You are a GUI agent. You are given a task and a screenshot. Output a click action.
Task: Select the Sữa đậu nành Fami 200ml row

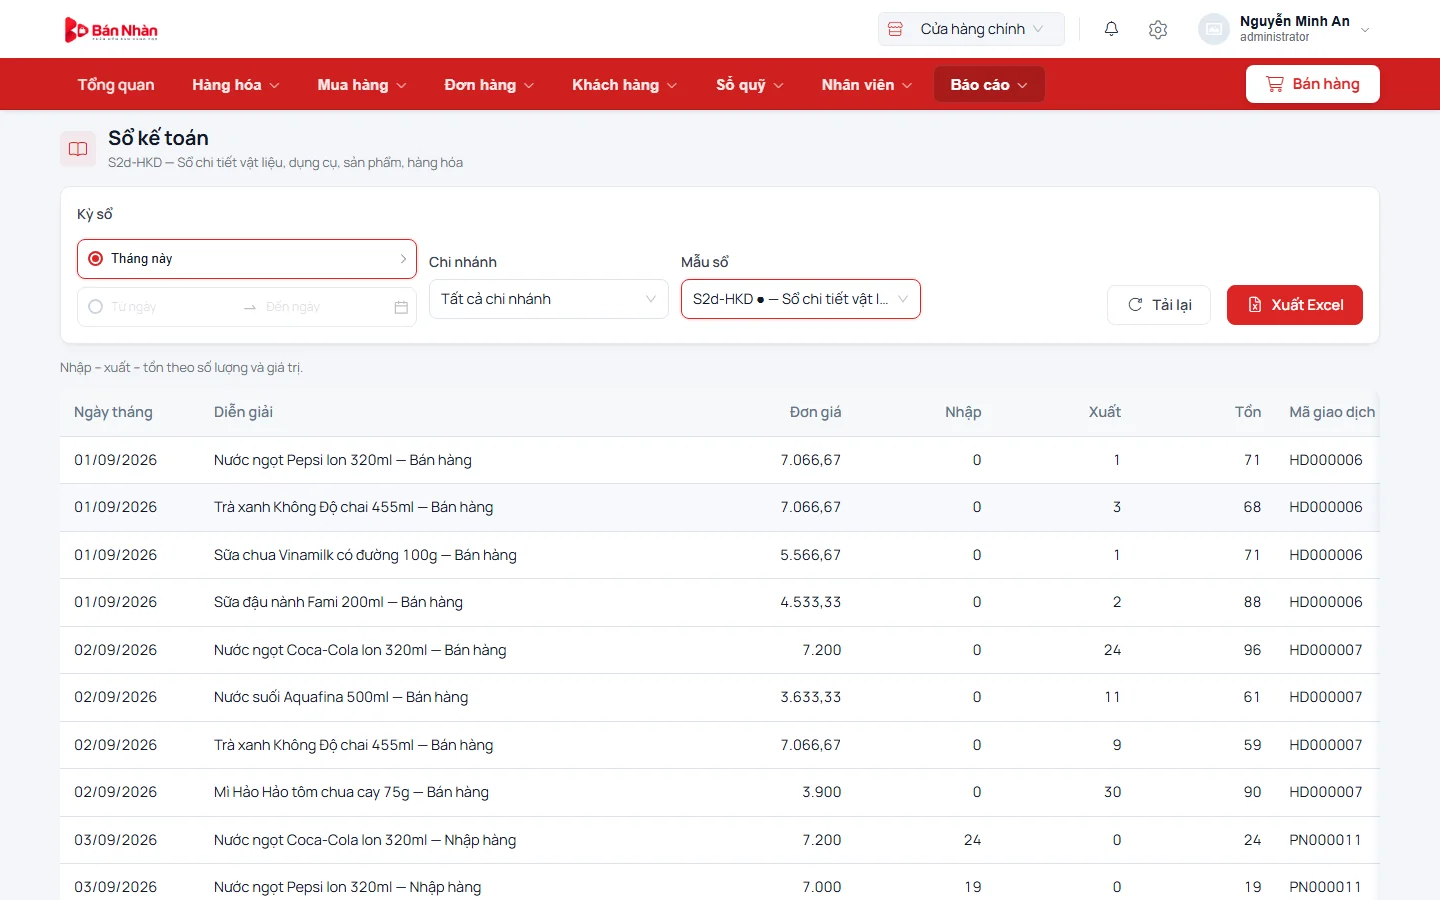click(x=719, y=602)
